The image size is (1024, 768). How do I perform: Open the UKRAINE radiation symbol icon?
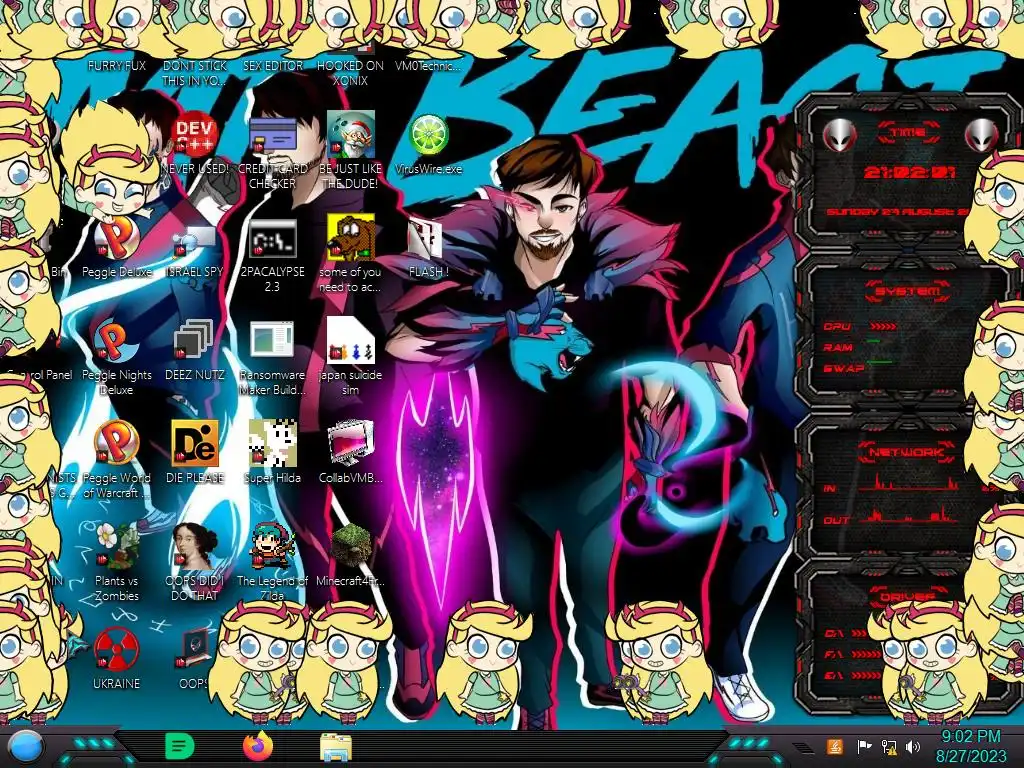(117, 648)
